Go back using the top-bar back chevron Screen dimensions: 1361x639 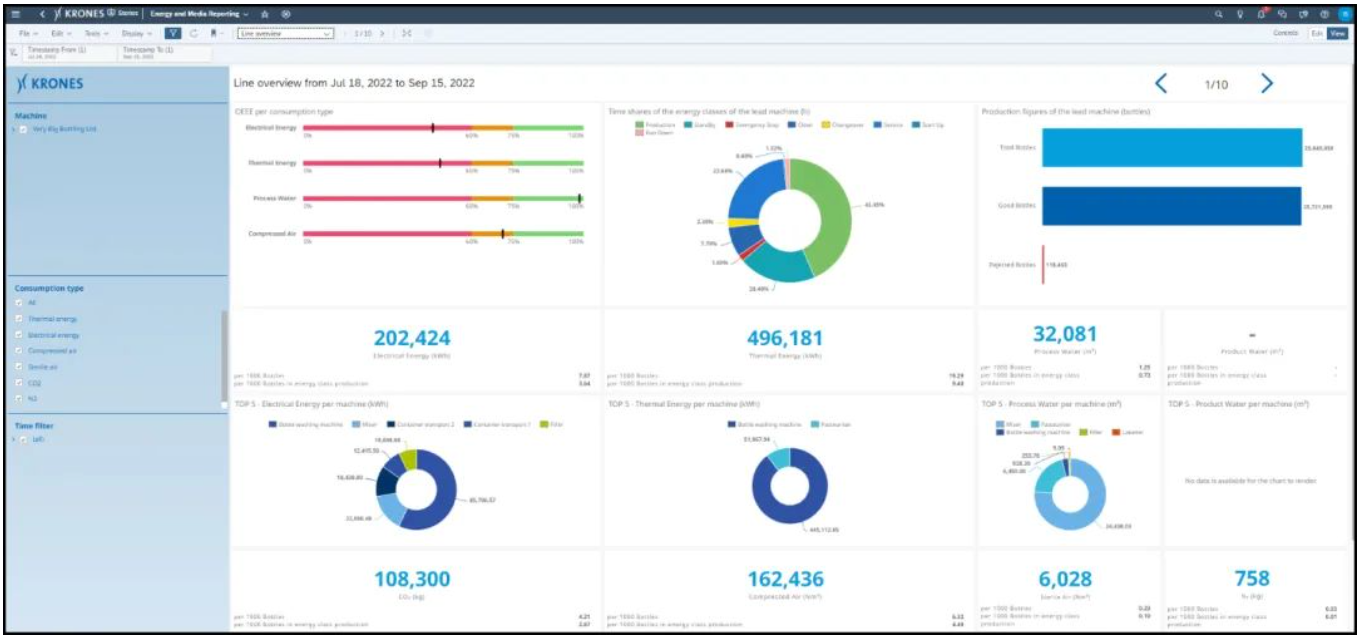pos(43,14)
